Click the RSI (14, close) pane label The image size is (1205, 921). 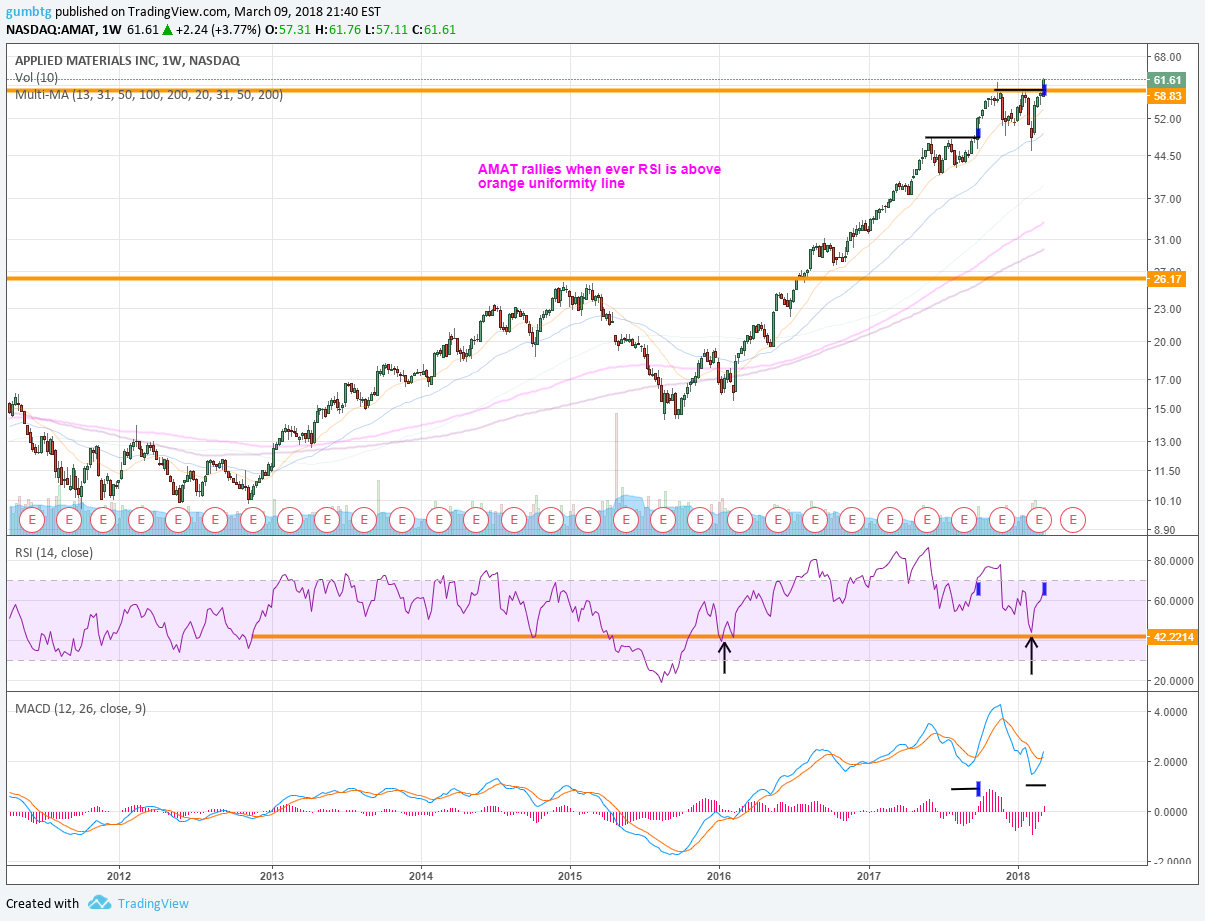(54, 553)
